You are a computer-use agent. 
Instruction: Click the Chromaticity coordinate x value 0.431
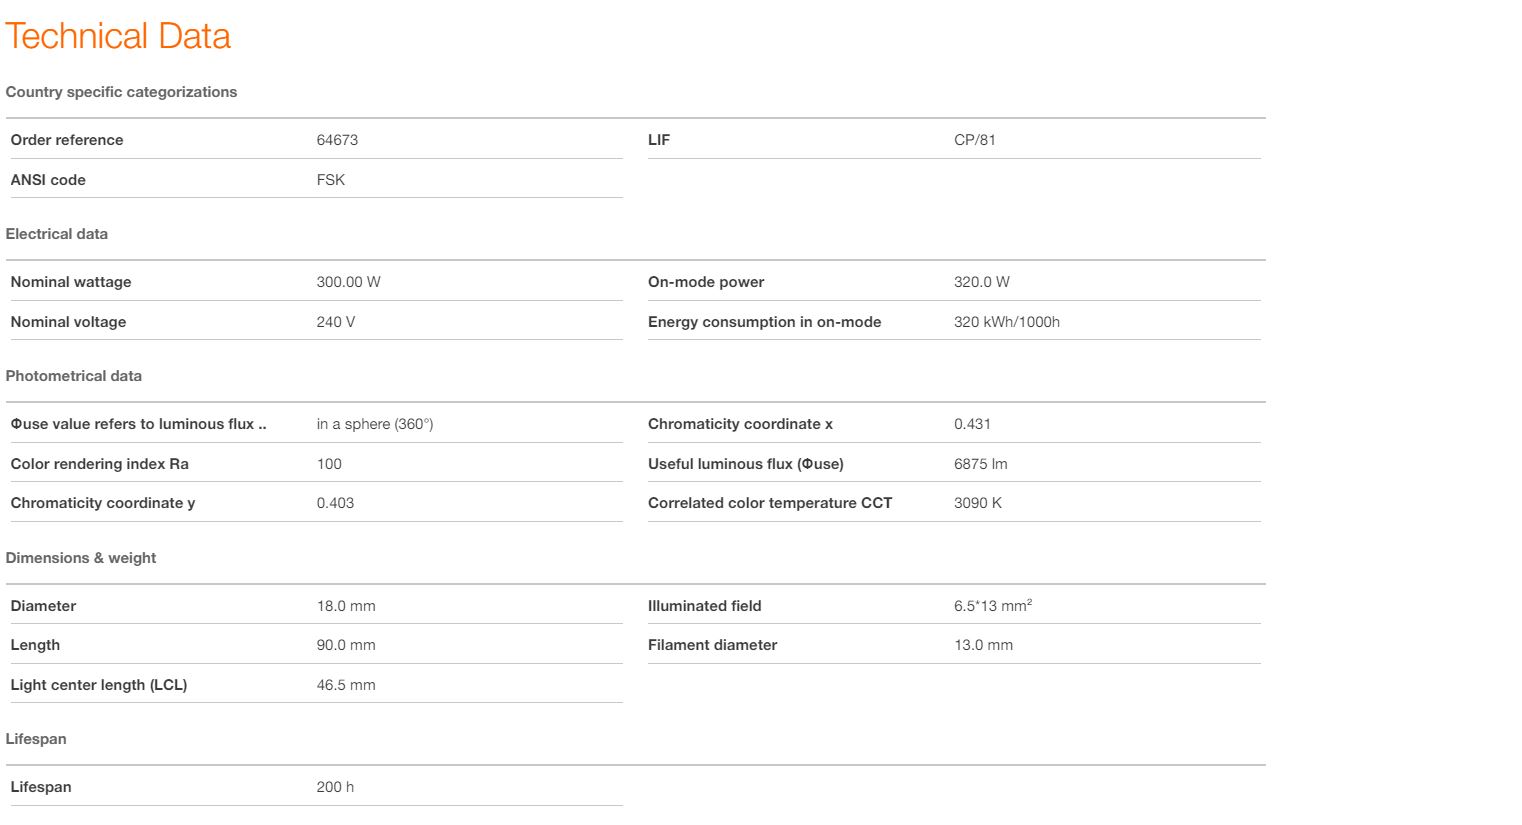click(x=972, y=424)
